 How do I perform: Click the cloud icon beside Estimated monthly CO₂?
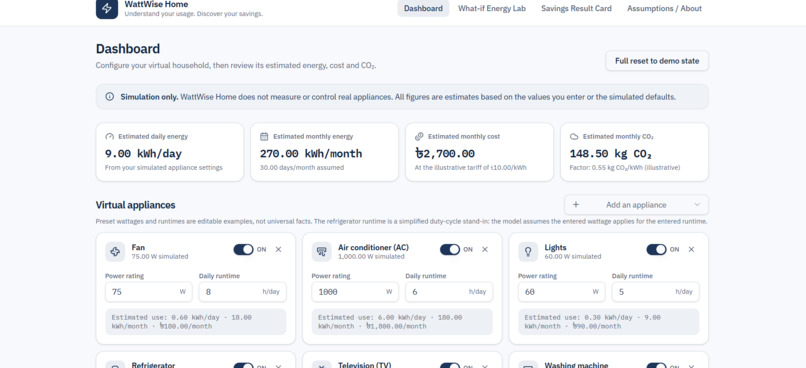coord(574,137)
